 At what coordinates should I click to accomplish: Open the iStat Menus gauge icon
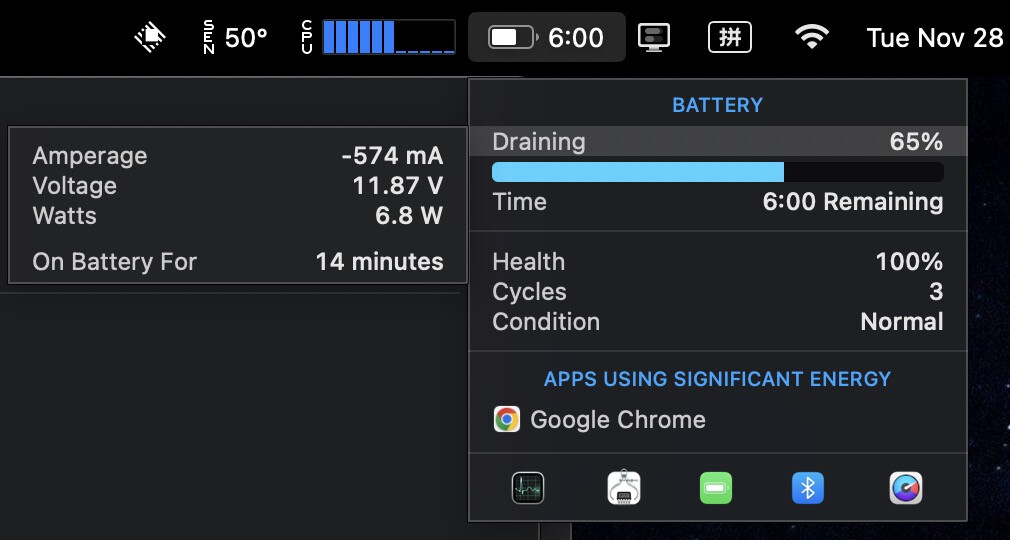point(905,488)
